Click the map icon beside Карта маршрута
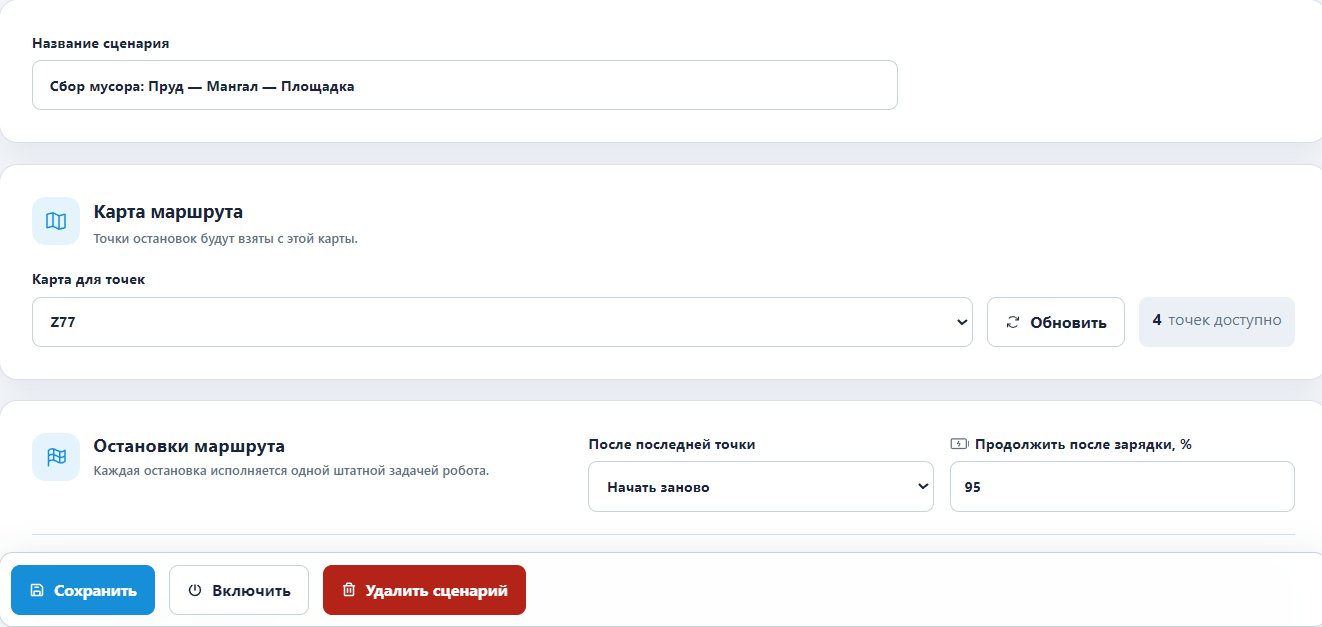This screenshot has height=627, width=1322. (56, 221)
